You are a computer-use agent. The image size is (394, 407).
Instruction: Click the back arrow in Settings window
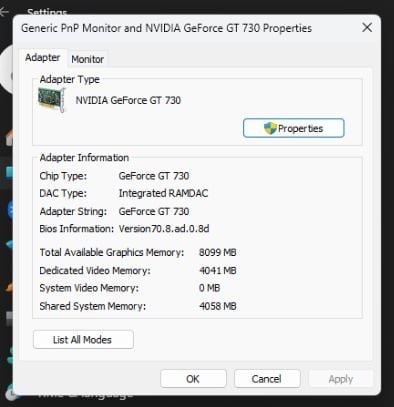point(4,12)
